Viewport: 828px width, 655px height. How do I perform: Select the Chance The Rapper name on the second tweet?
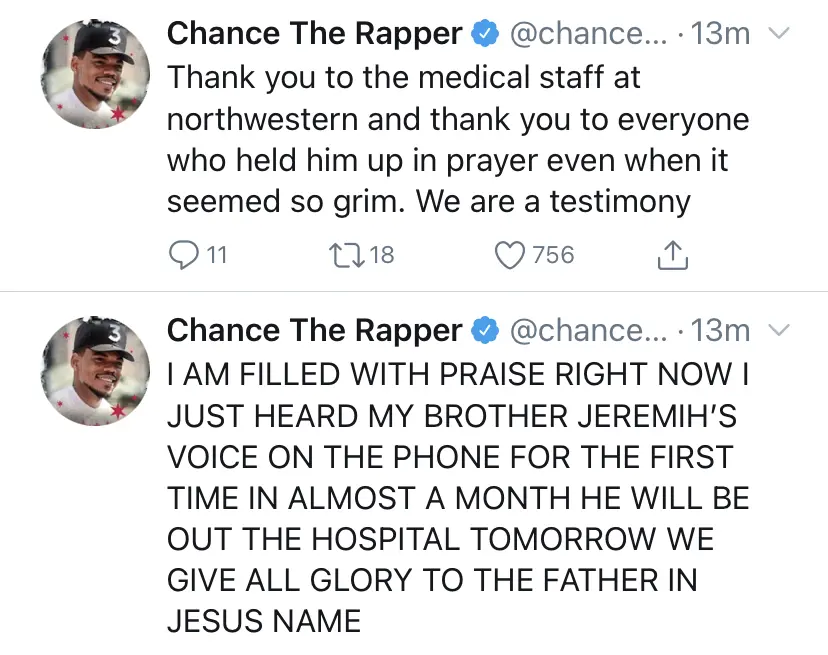tap(314, 330)
